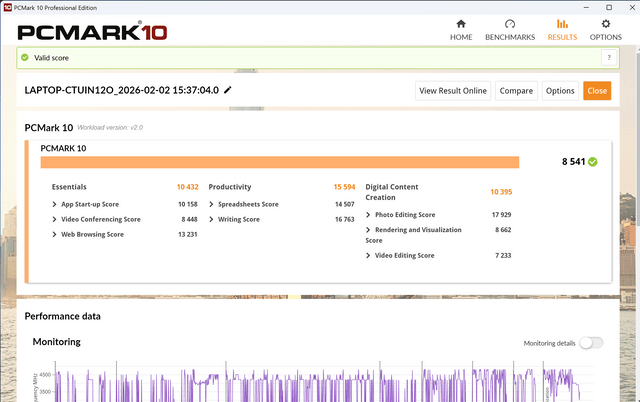This screenshot has width=640, height=402.
Task: Click the pencil icon to rename result
Action: point(228,90)
